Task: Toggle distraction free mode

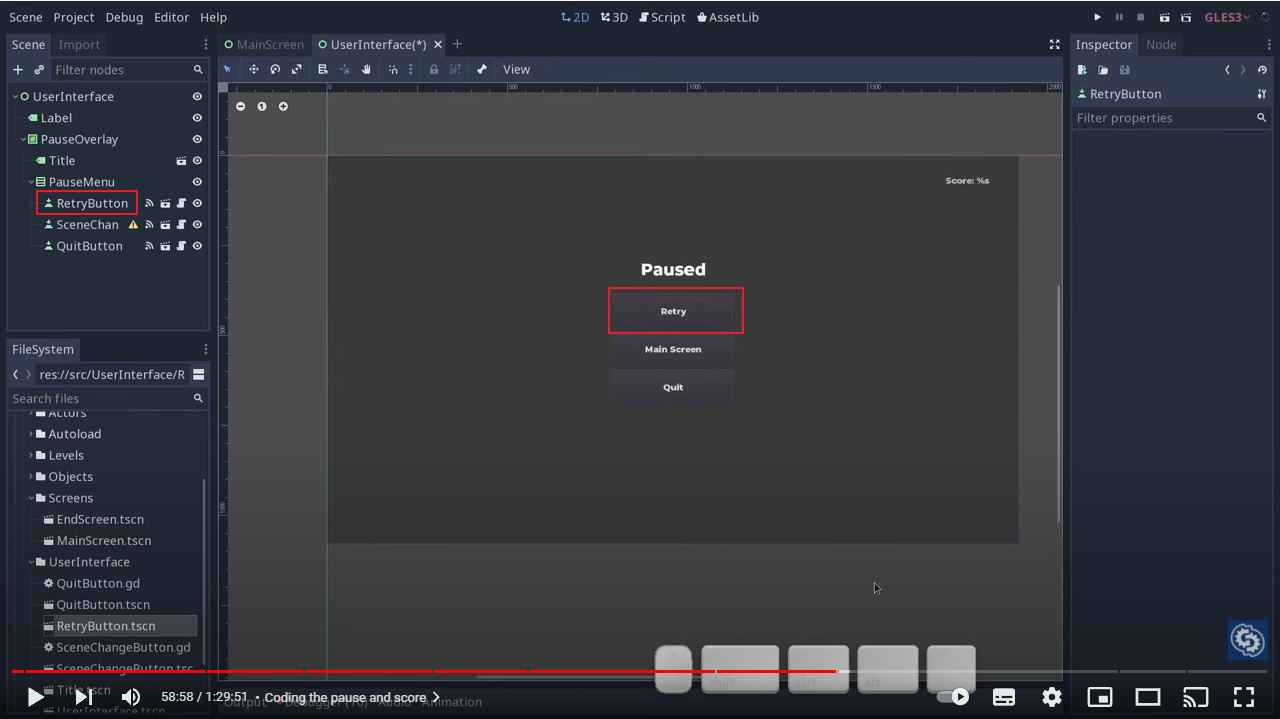Action: pyautogui.click(x=1054, y=44)
